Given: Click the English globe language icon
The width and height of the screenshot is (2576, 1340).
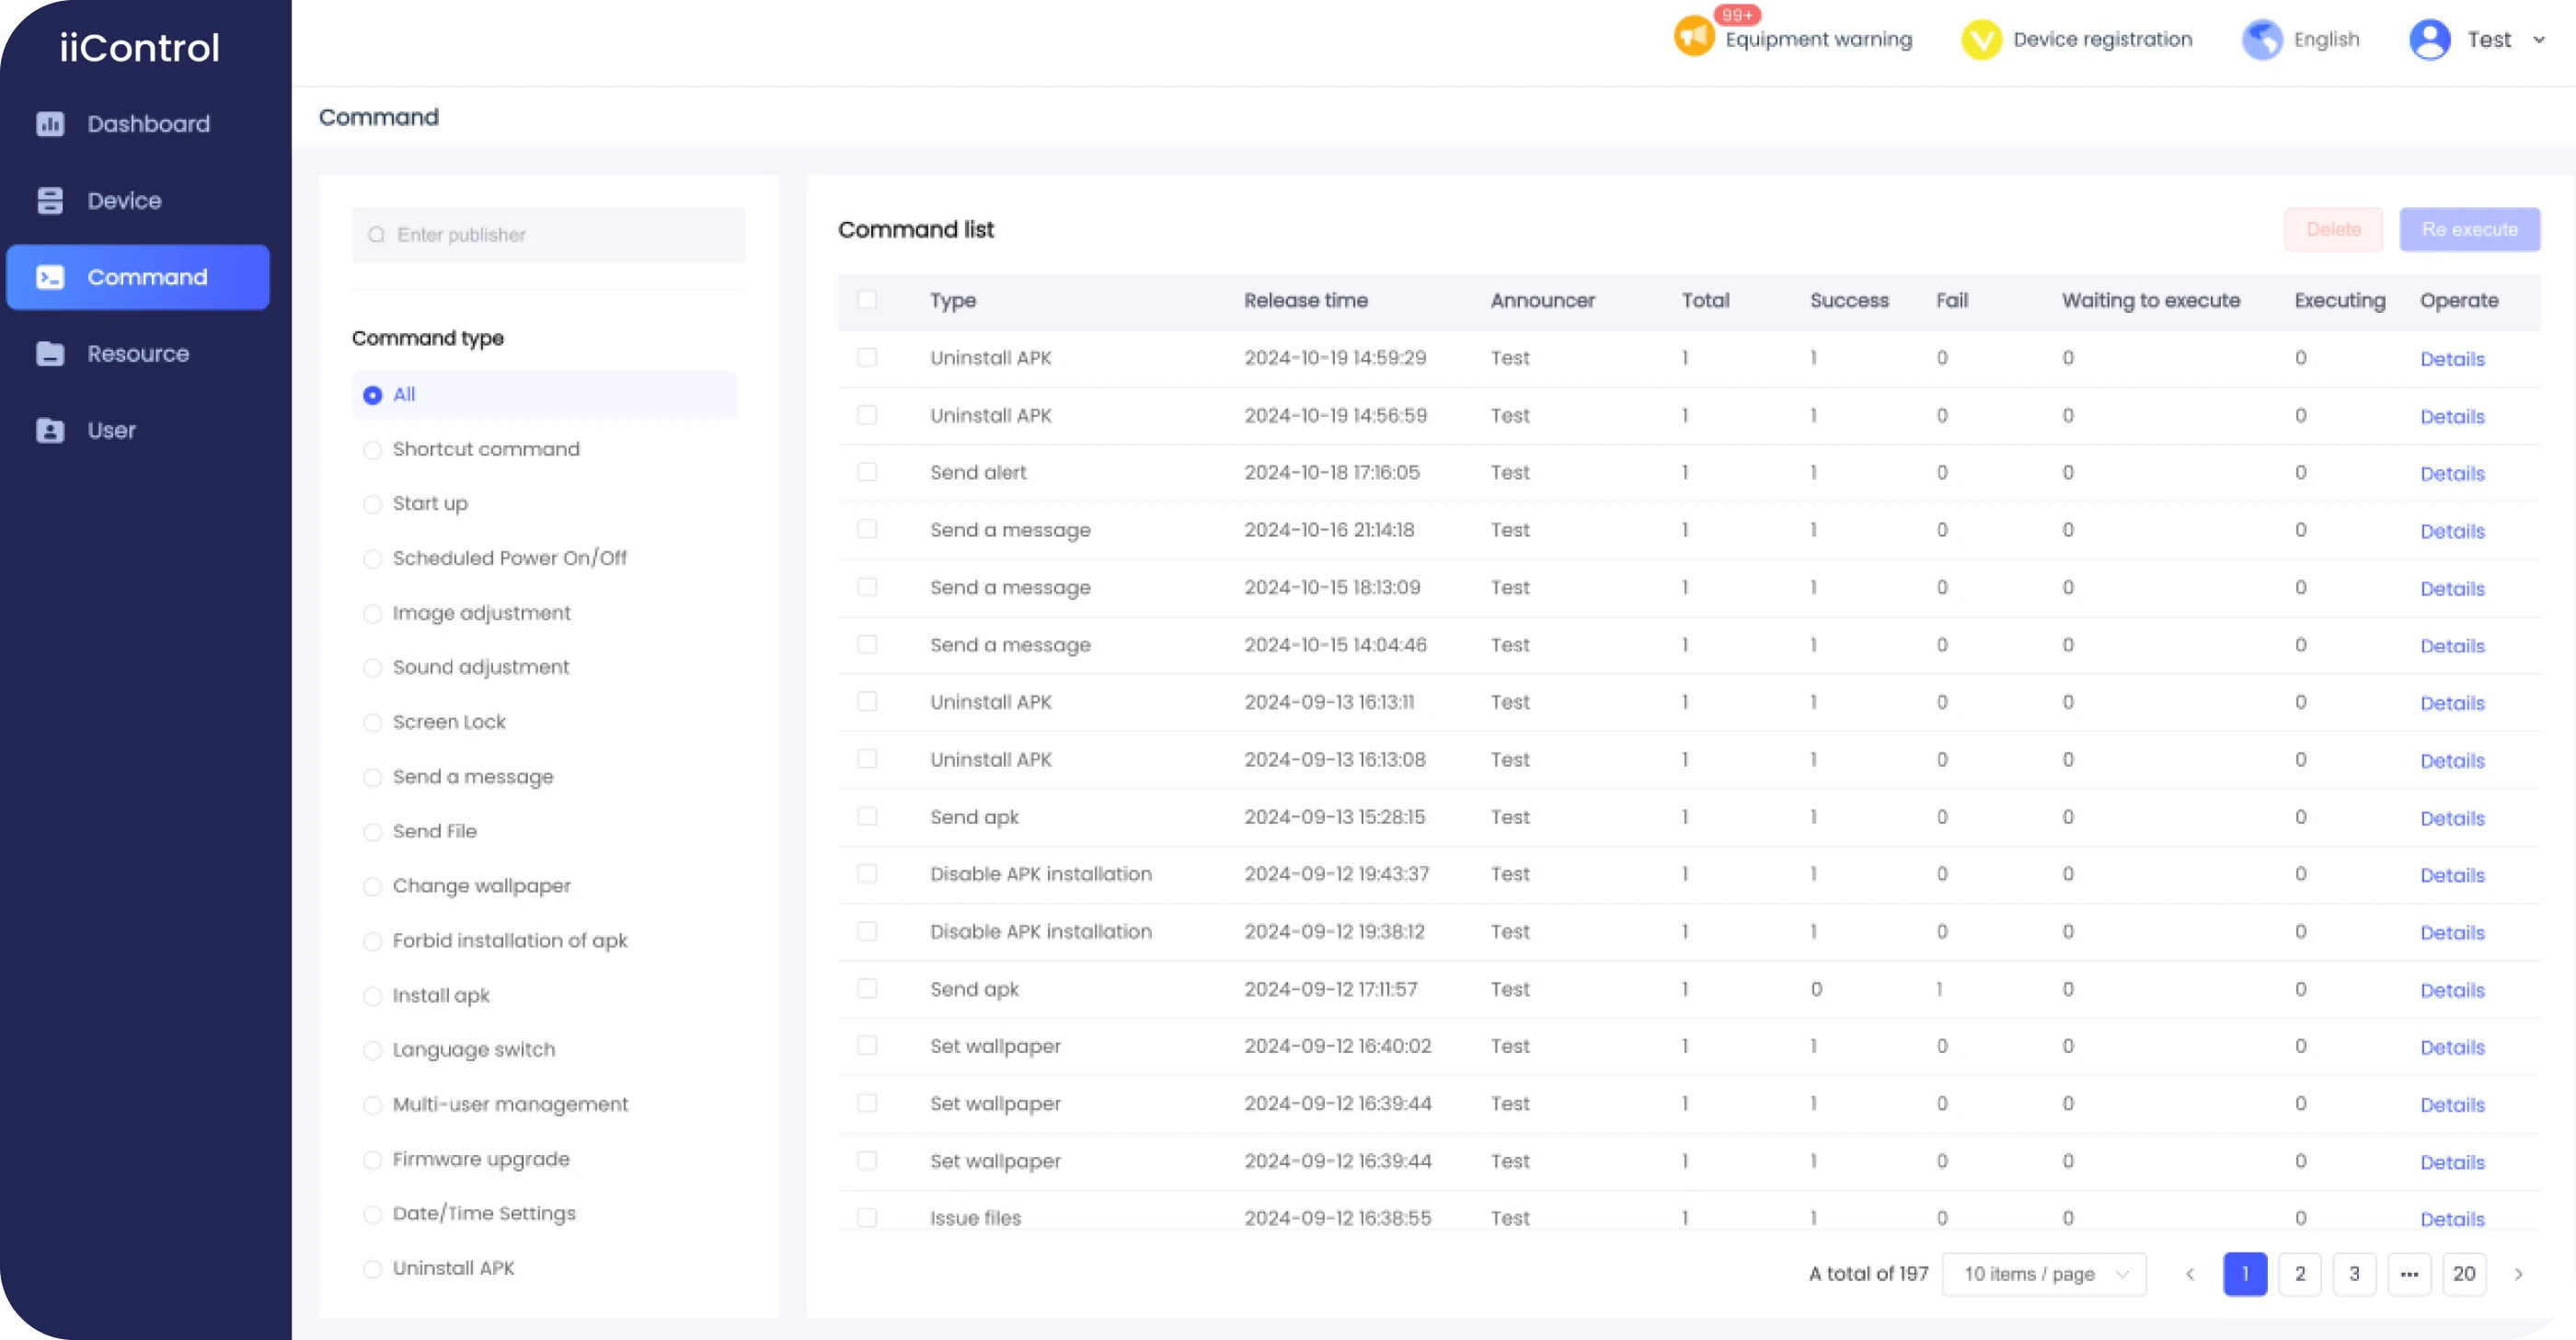Looking at the screenshot, I should coord(2262,40).
